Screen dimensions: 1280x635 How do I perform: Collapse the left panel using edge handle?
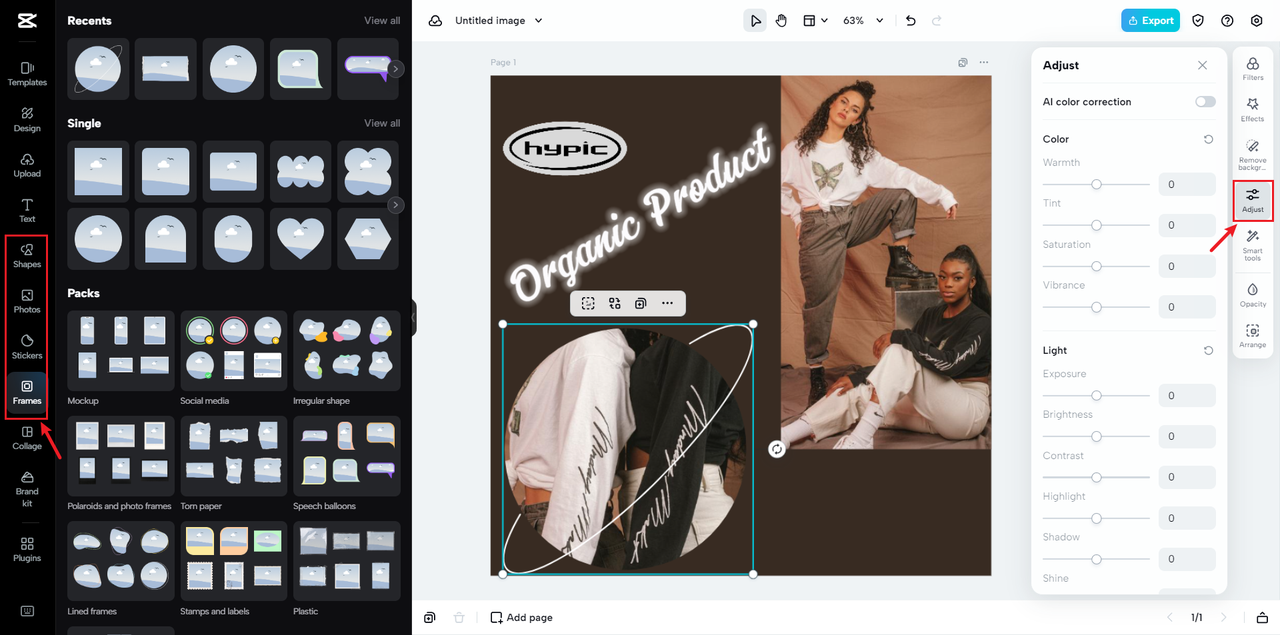pyautogui.click(x=414, y=318)
